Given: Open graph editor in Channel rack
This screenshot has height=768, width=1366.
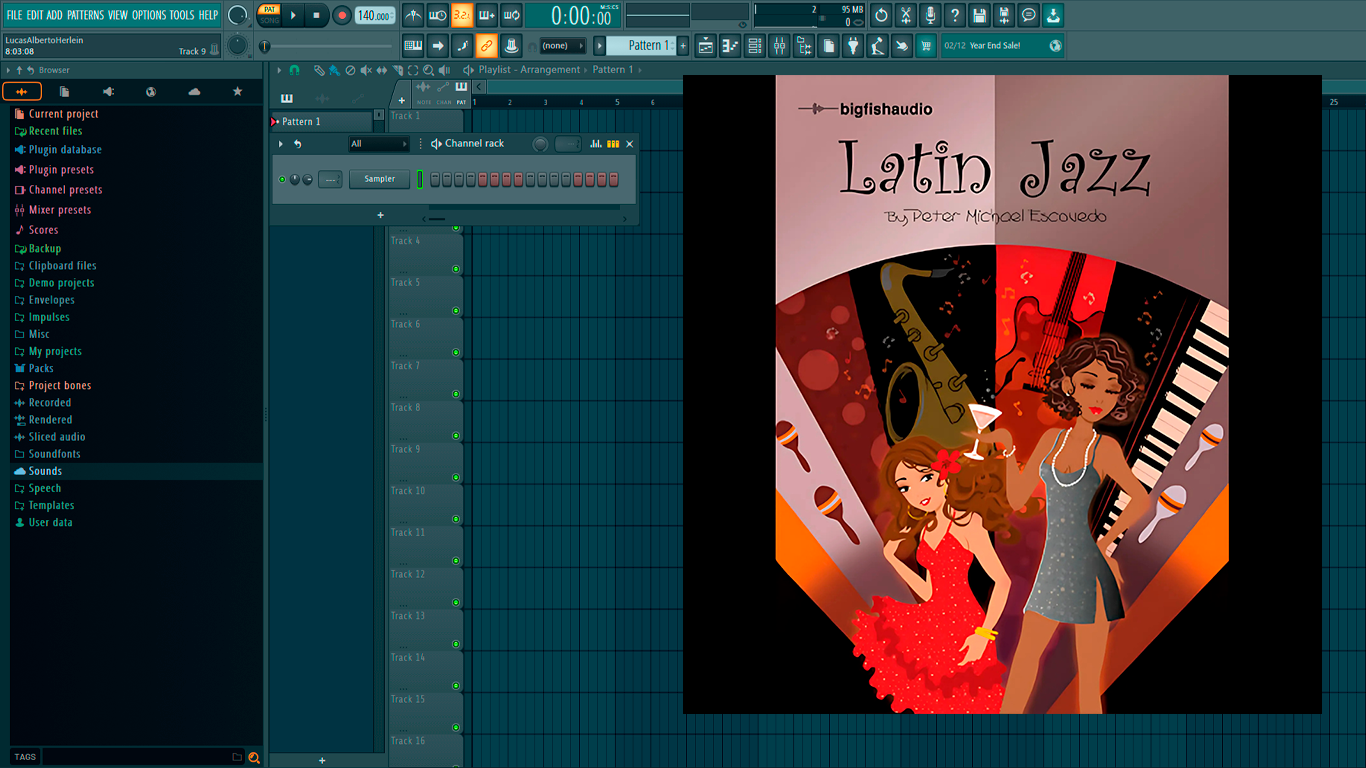Looking at the screenshot, I should 596,144.
